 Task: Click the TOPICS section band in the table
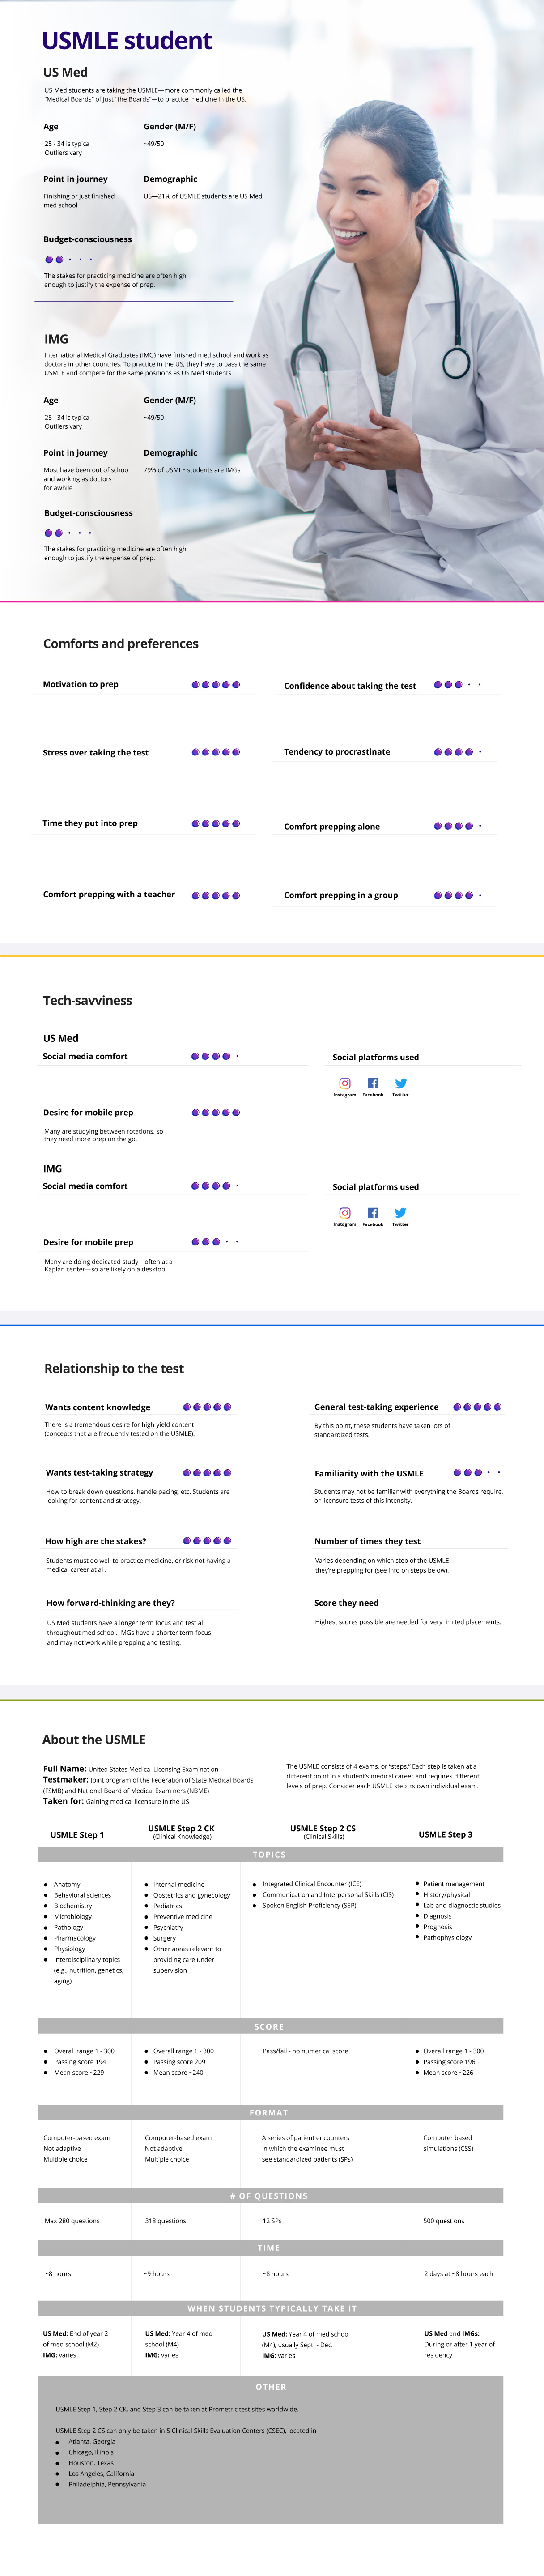point(270,1855)
